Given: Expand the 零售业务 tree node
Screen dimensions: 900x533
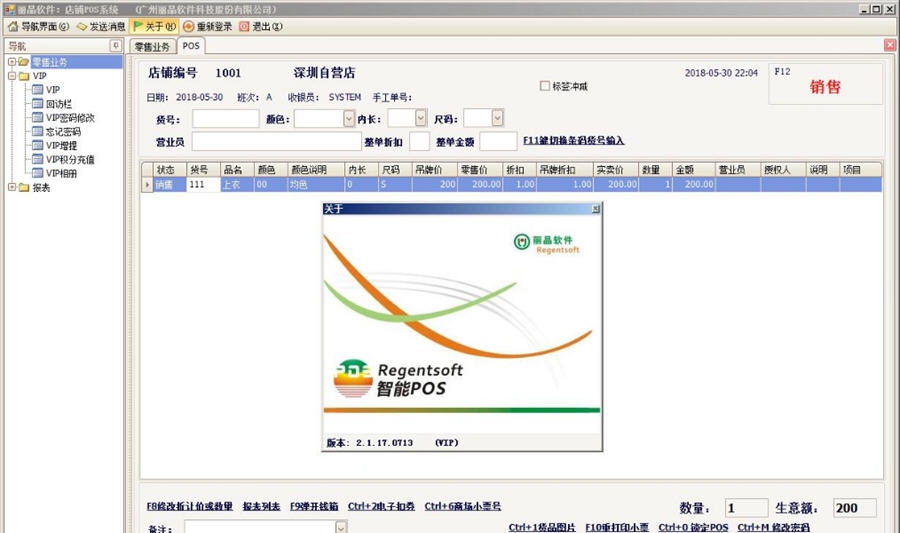Looking at the screenshot, I should 12,61.
